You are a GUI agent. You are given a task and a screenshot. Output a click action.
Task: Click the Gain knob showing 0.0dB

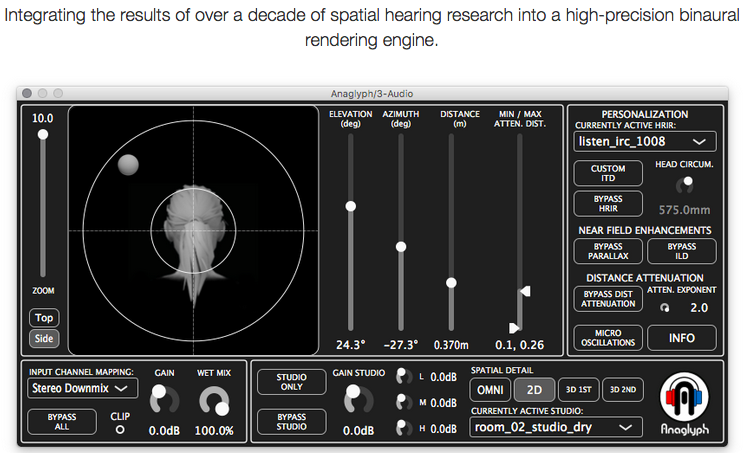[164, 399]
